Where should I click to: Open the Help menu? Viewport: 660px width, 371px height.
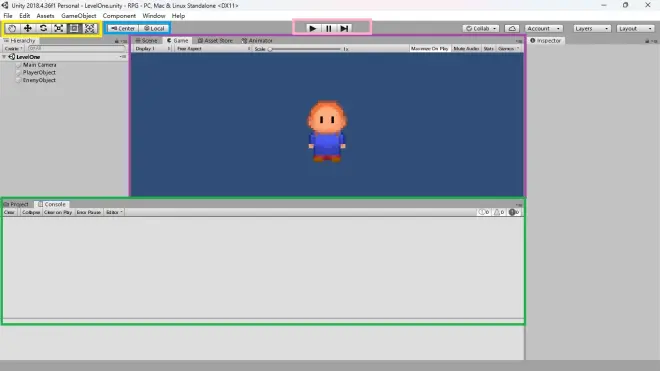pyautogui.click(x=178, y=16)
